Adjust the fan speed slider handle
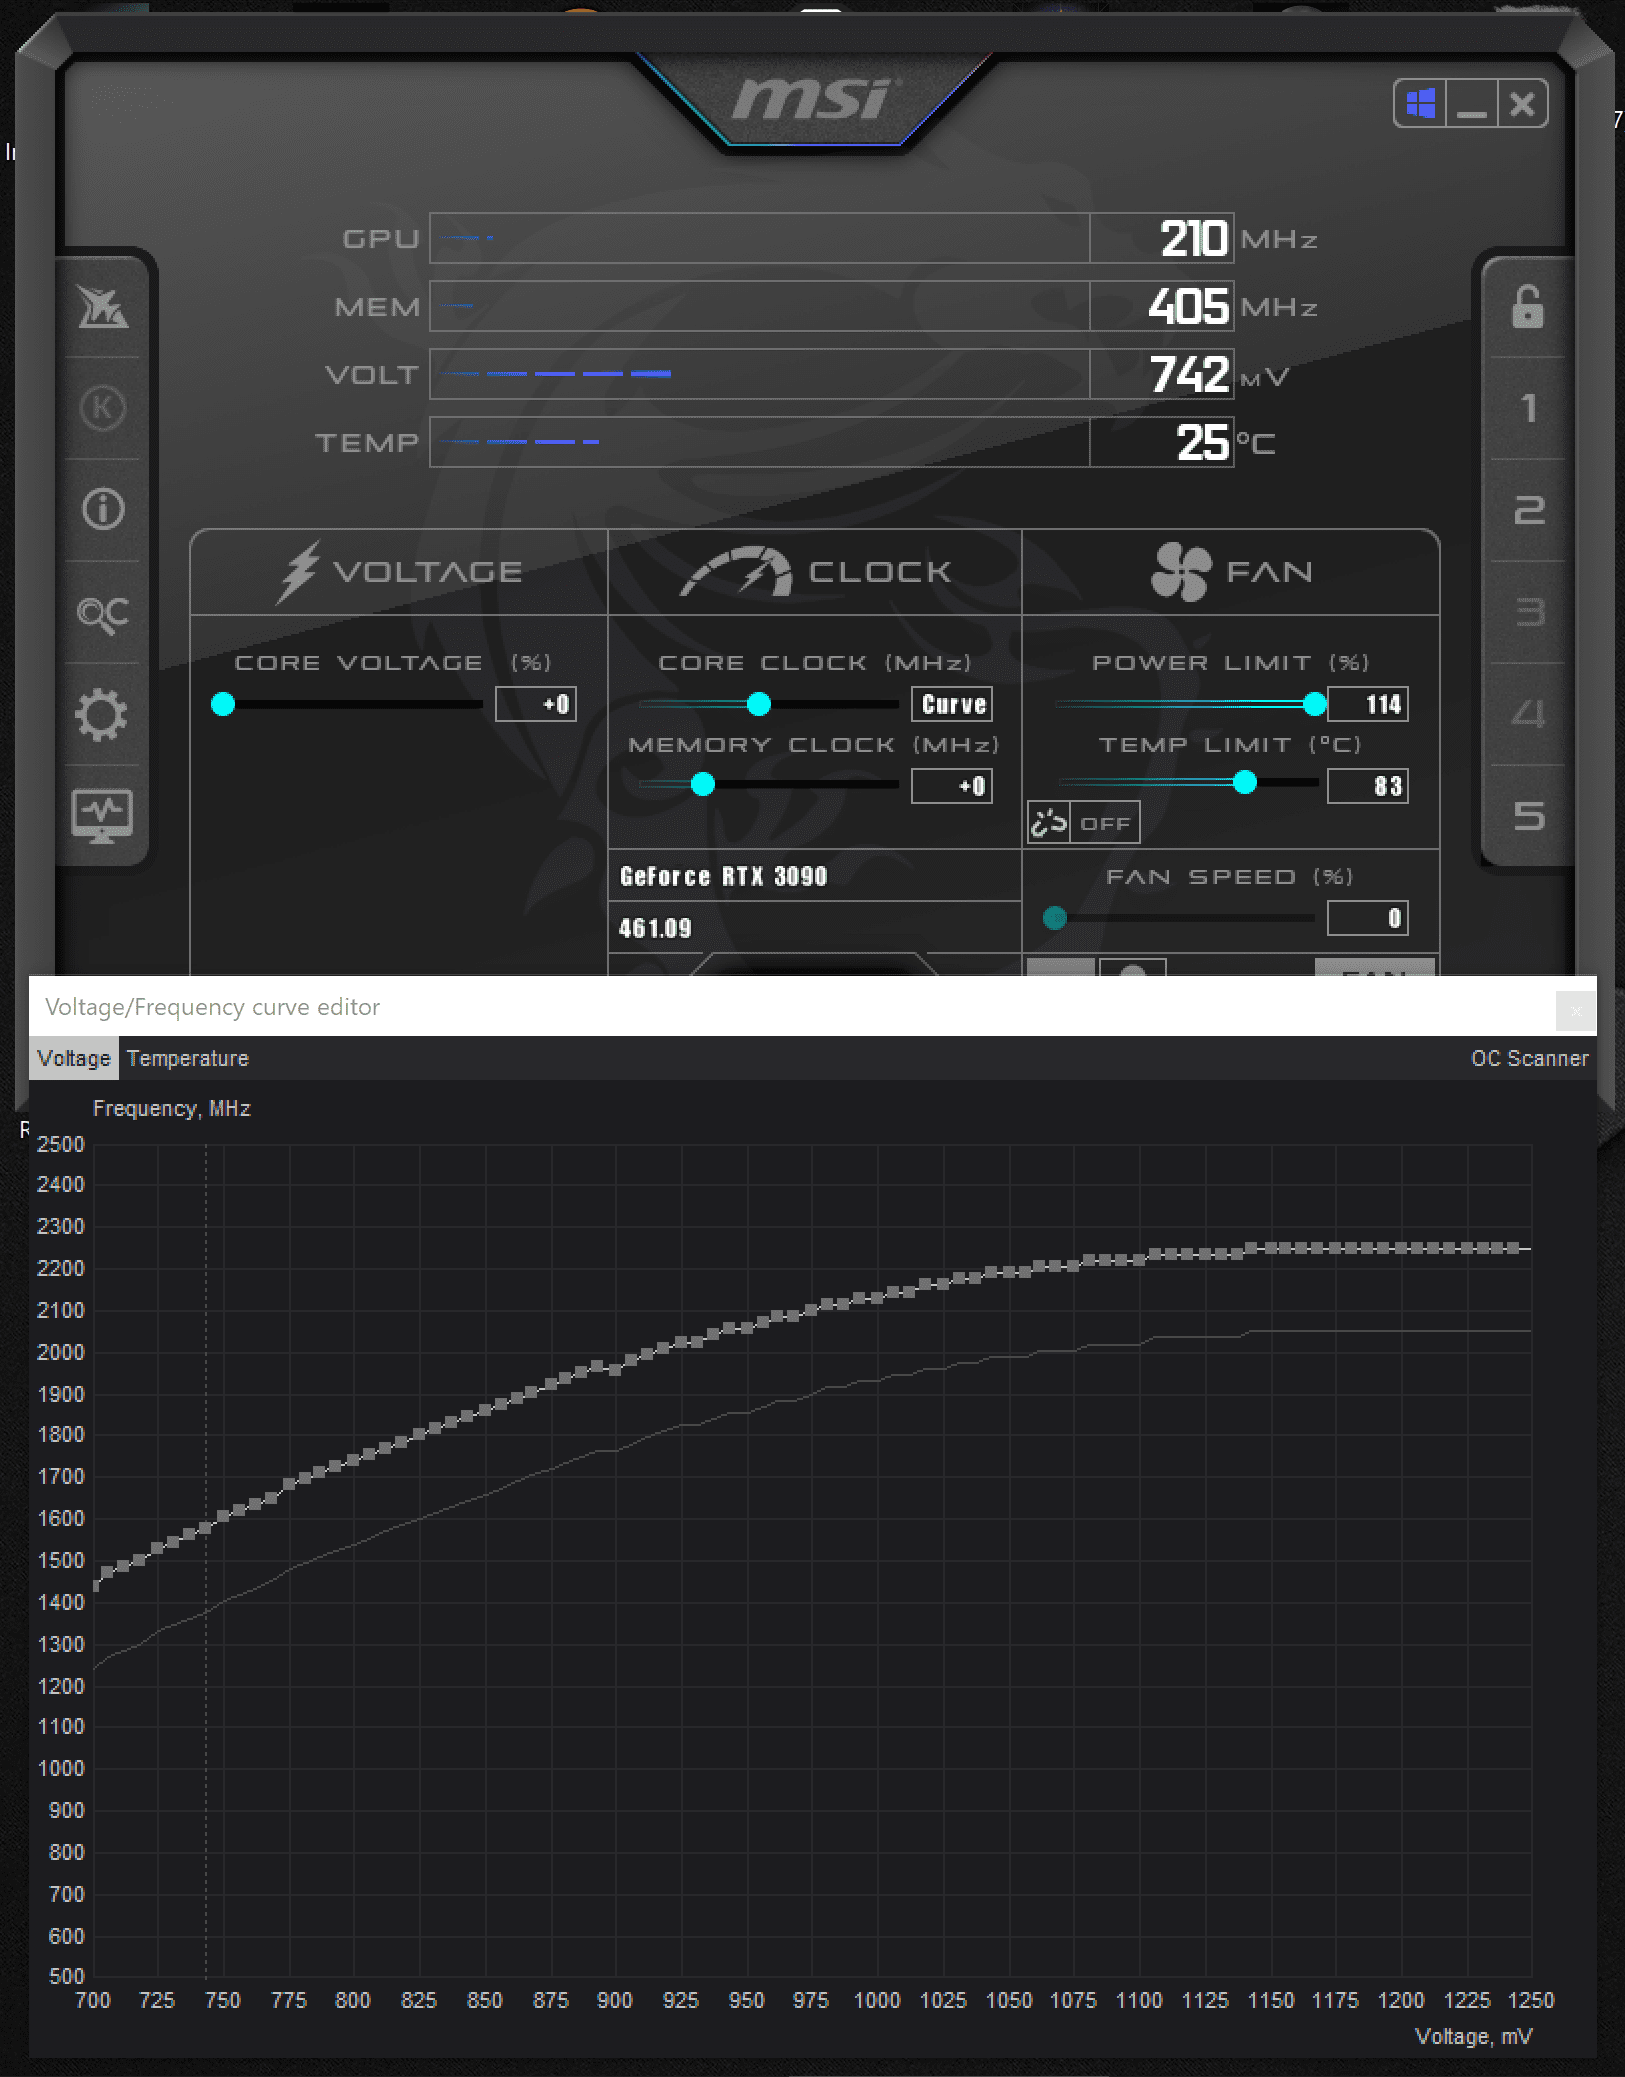Viewport: 1625px width, 2077px height. [1055, 917]
